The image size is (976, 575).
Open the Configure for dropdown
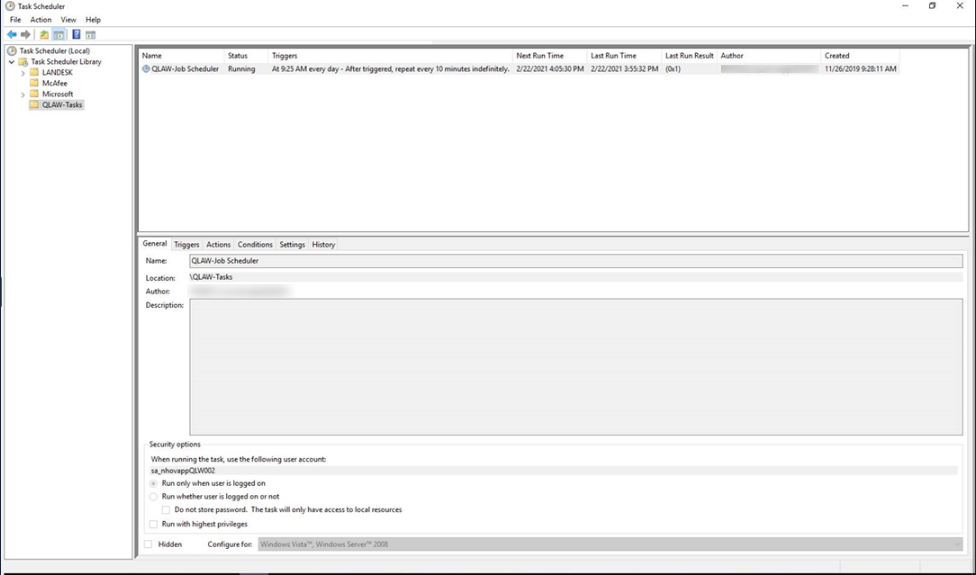coord(610,544)
